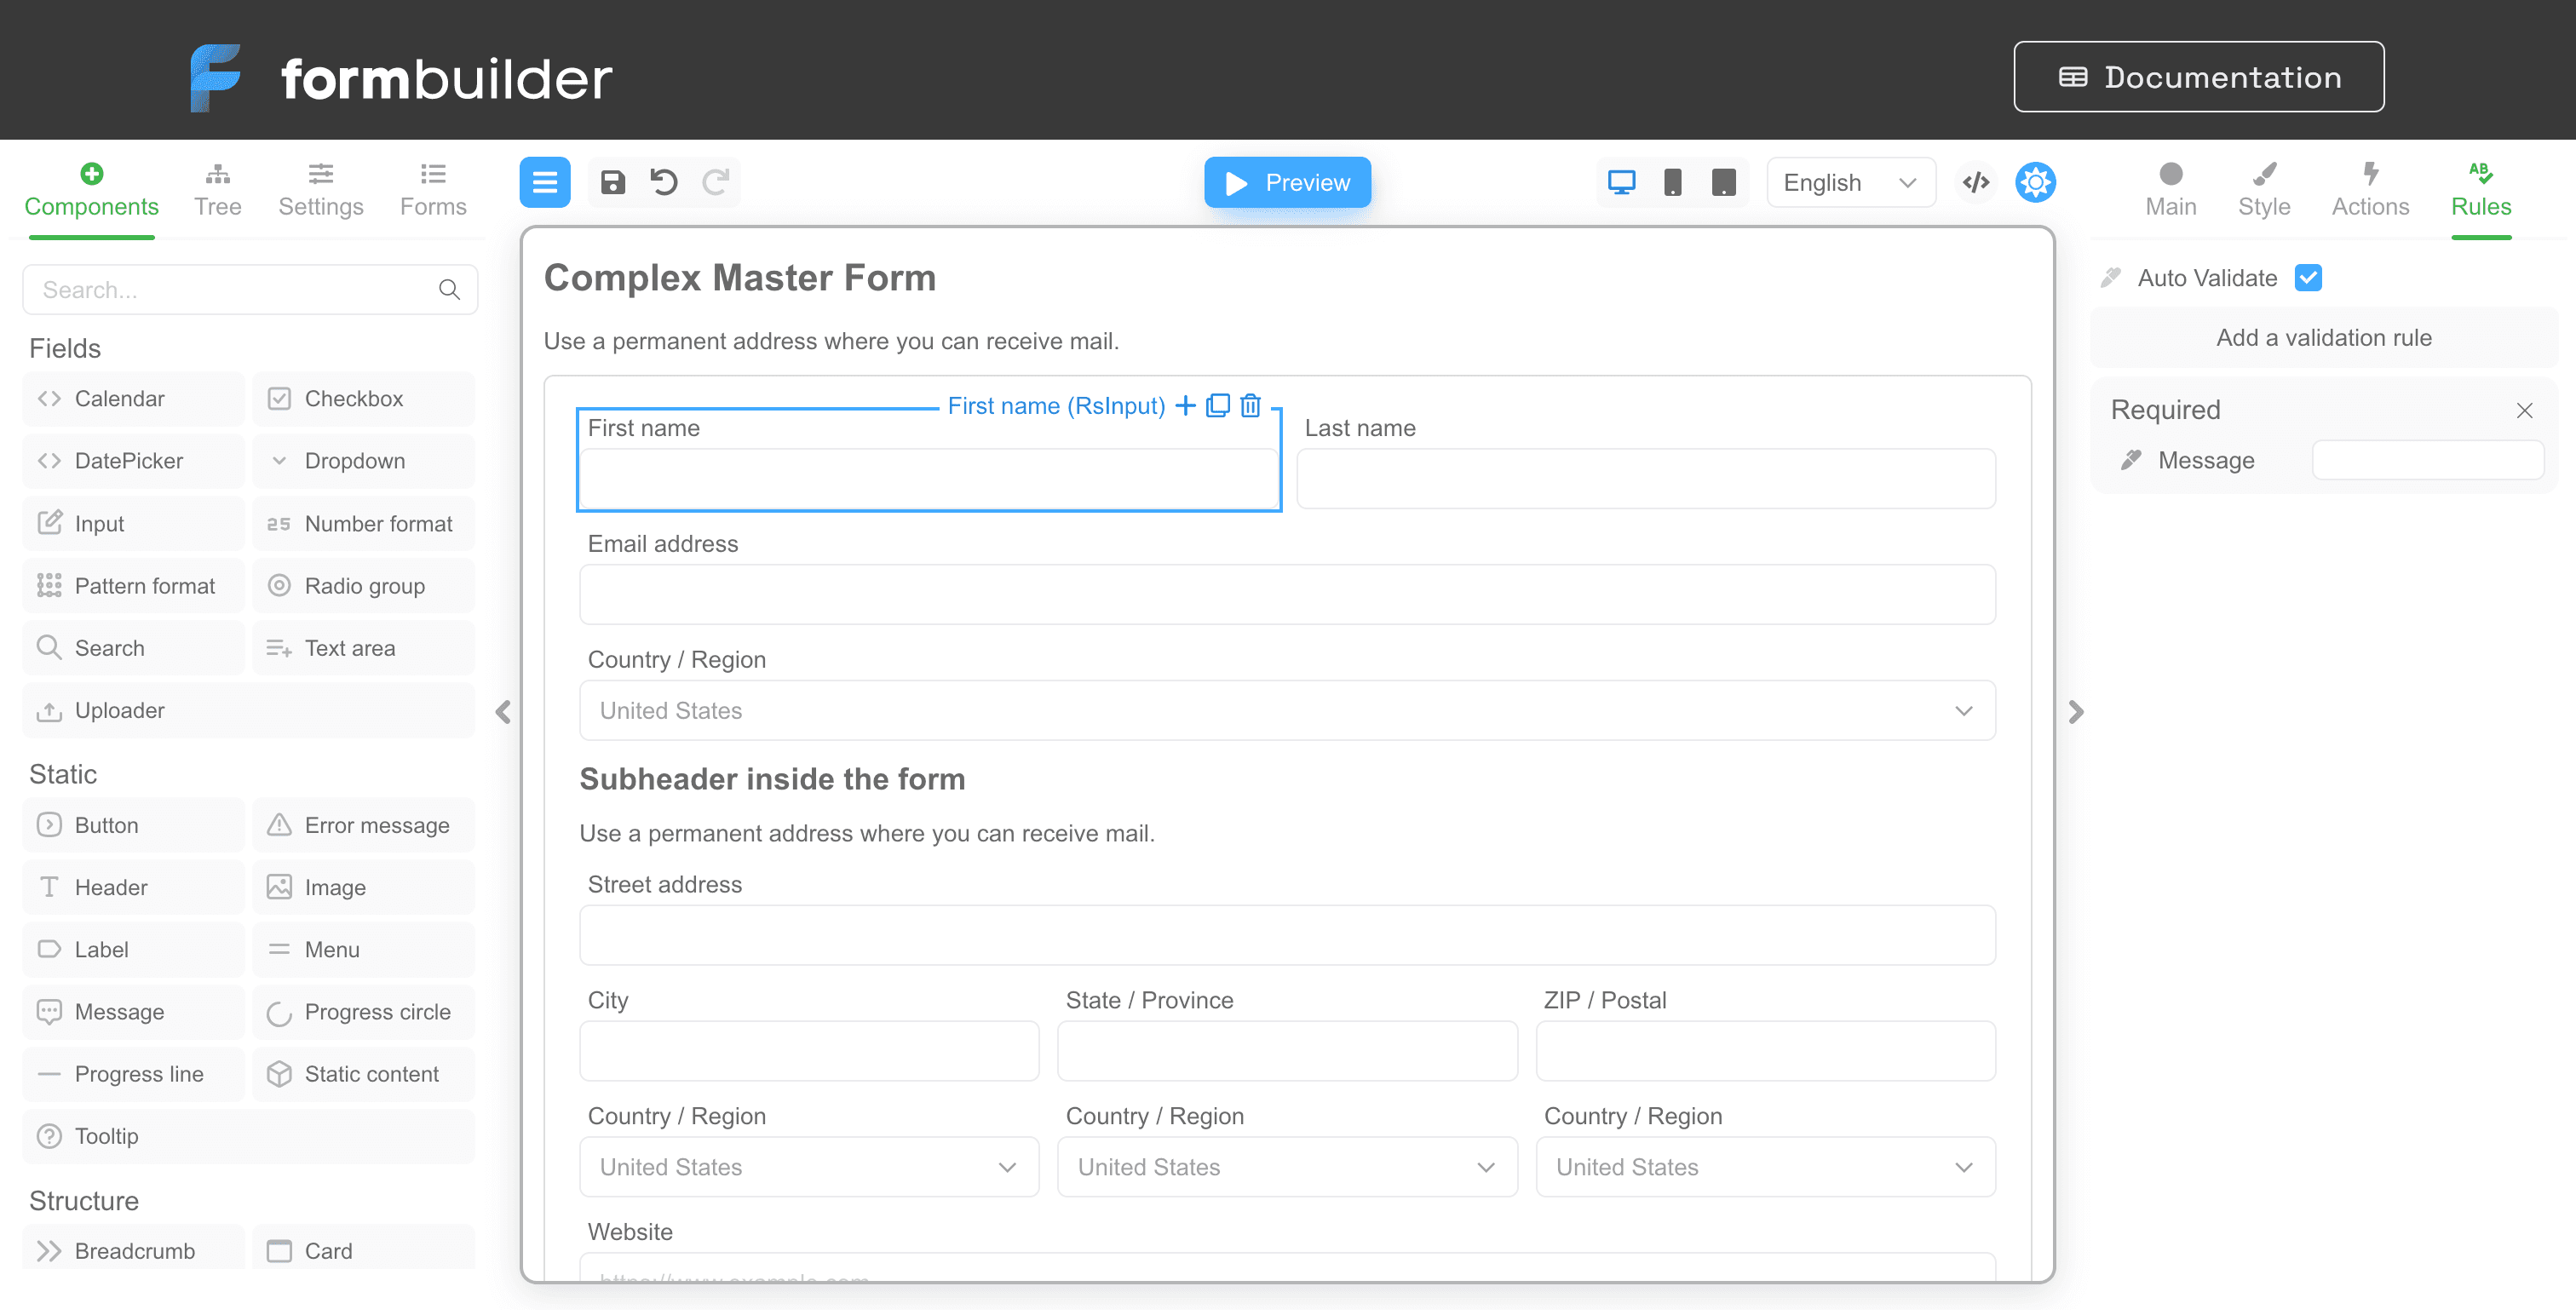Toggle the hamburger menu button in toolbar
2576x1315 pixels.
click(x=545, y=183)
